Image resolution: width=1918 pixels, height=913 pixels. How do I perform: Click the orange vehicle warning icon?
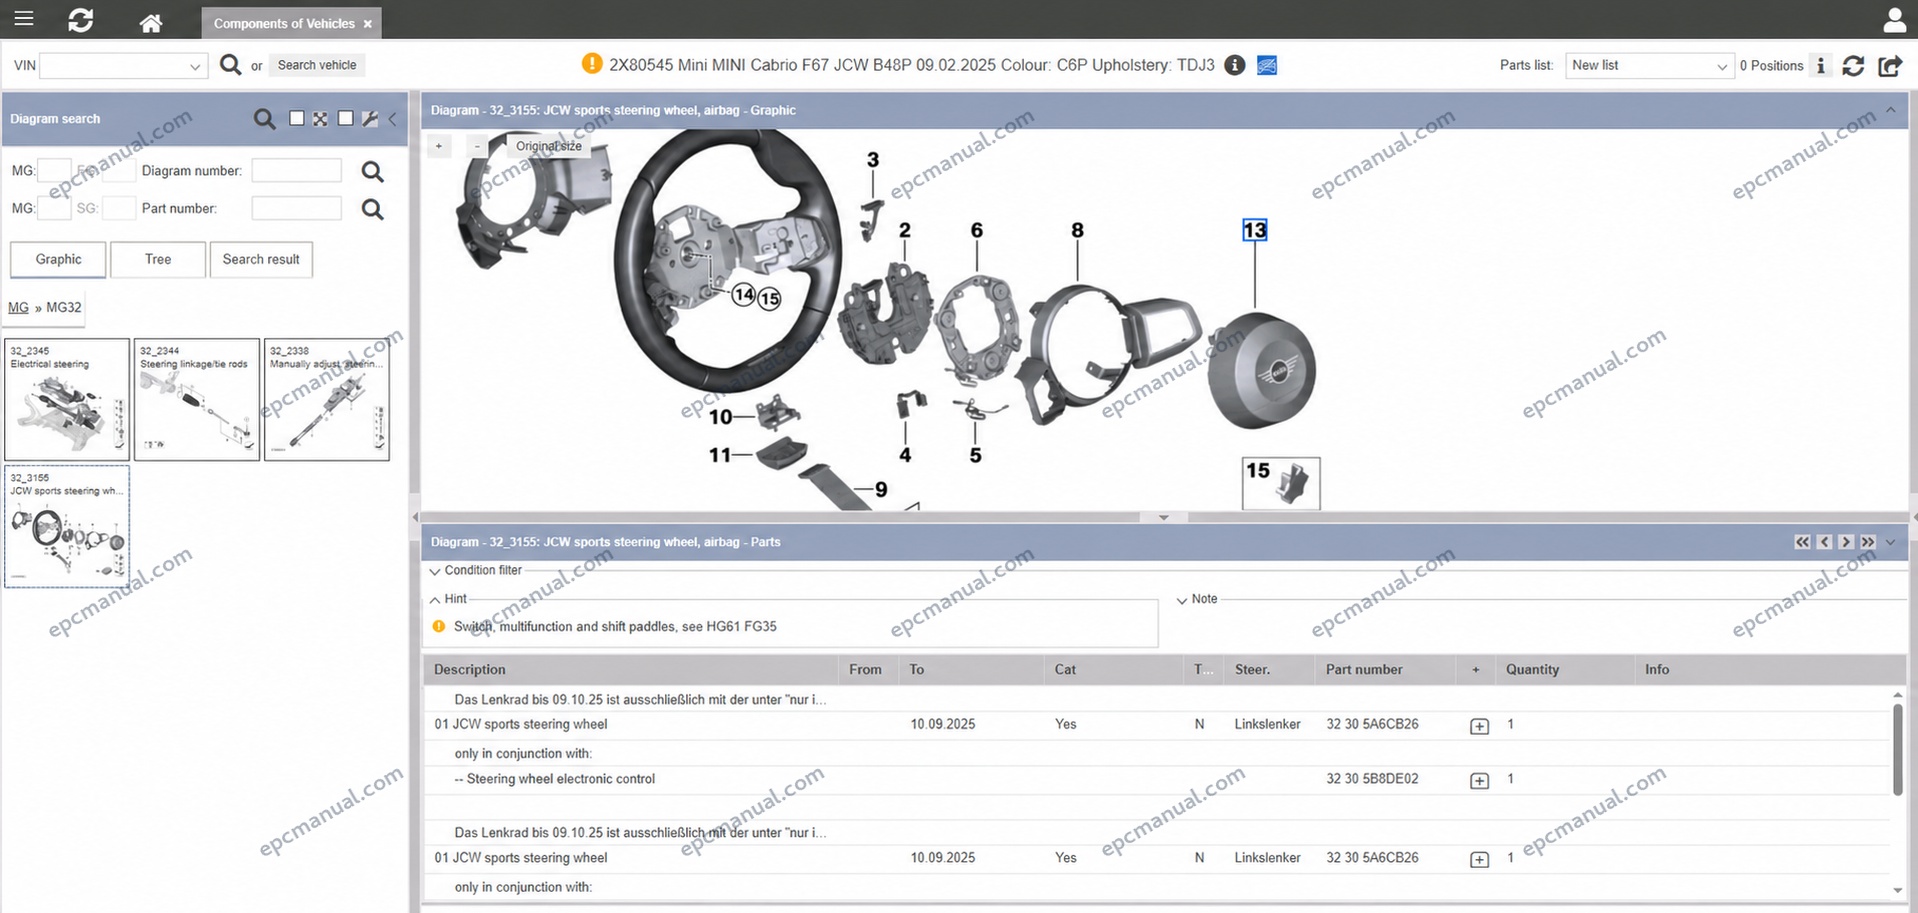(x=591, y=64)
